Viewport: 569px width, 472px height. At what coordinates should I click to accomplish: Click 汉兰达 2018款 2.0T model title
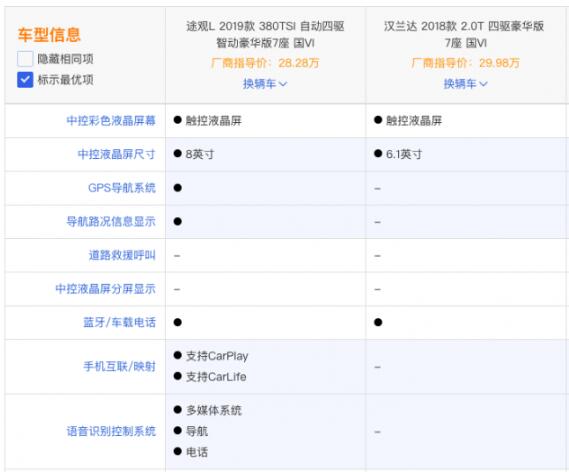point(464,34)
